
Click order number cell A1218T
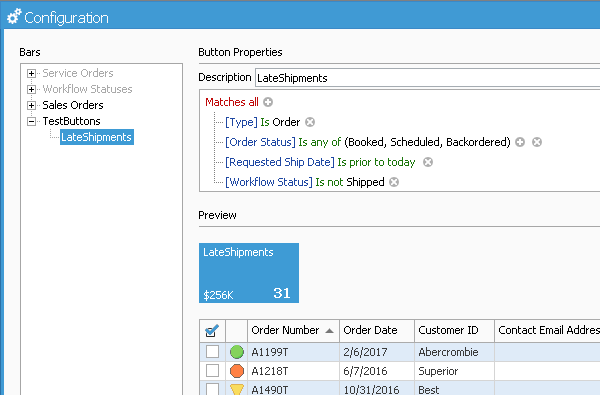[x=293, y=371]
